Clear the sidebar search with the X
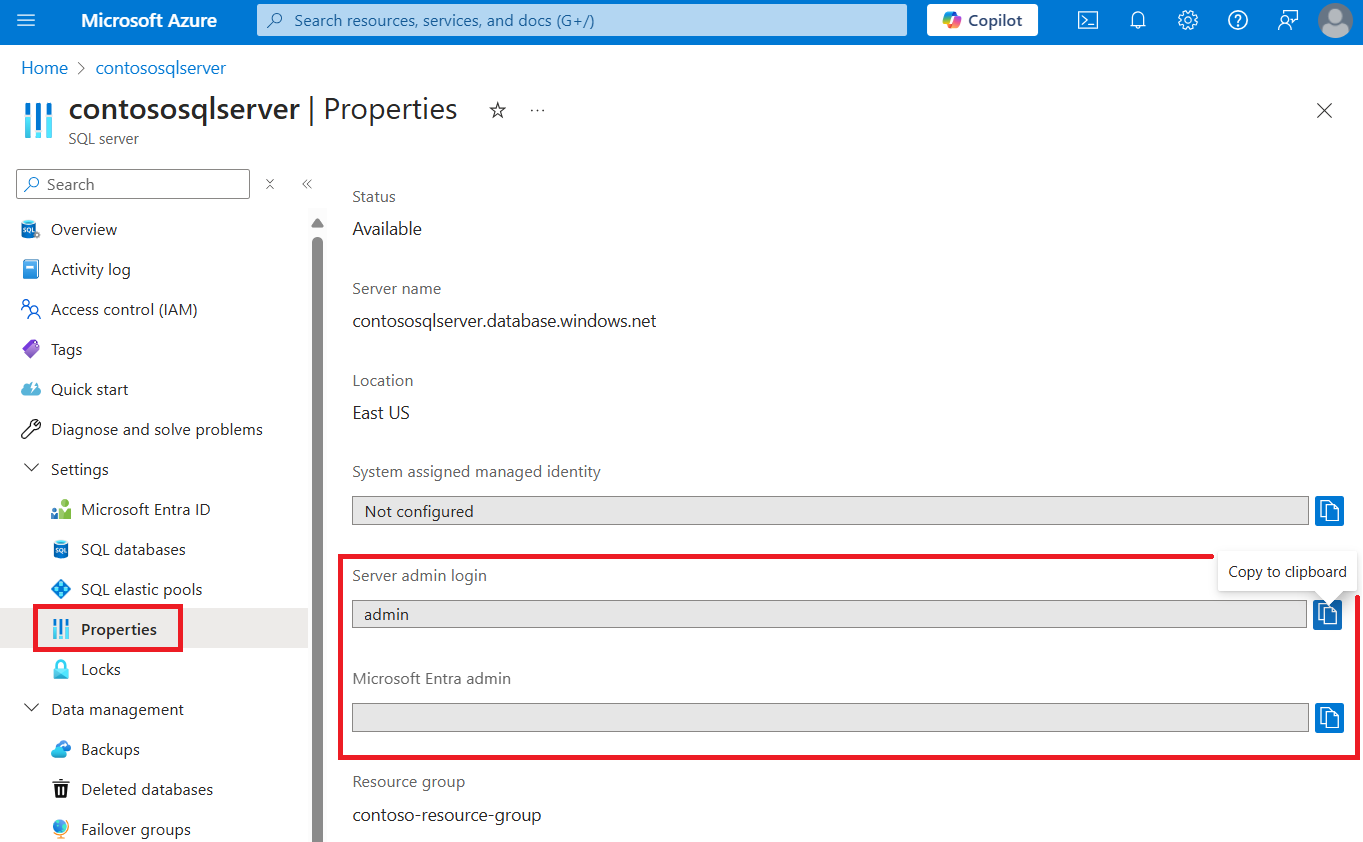The width and height of the screenshot is (1363, 842). [x=269, y=184]
